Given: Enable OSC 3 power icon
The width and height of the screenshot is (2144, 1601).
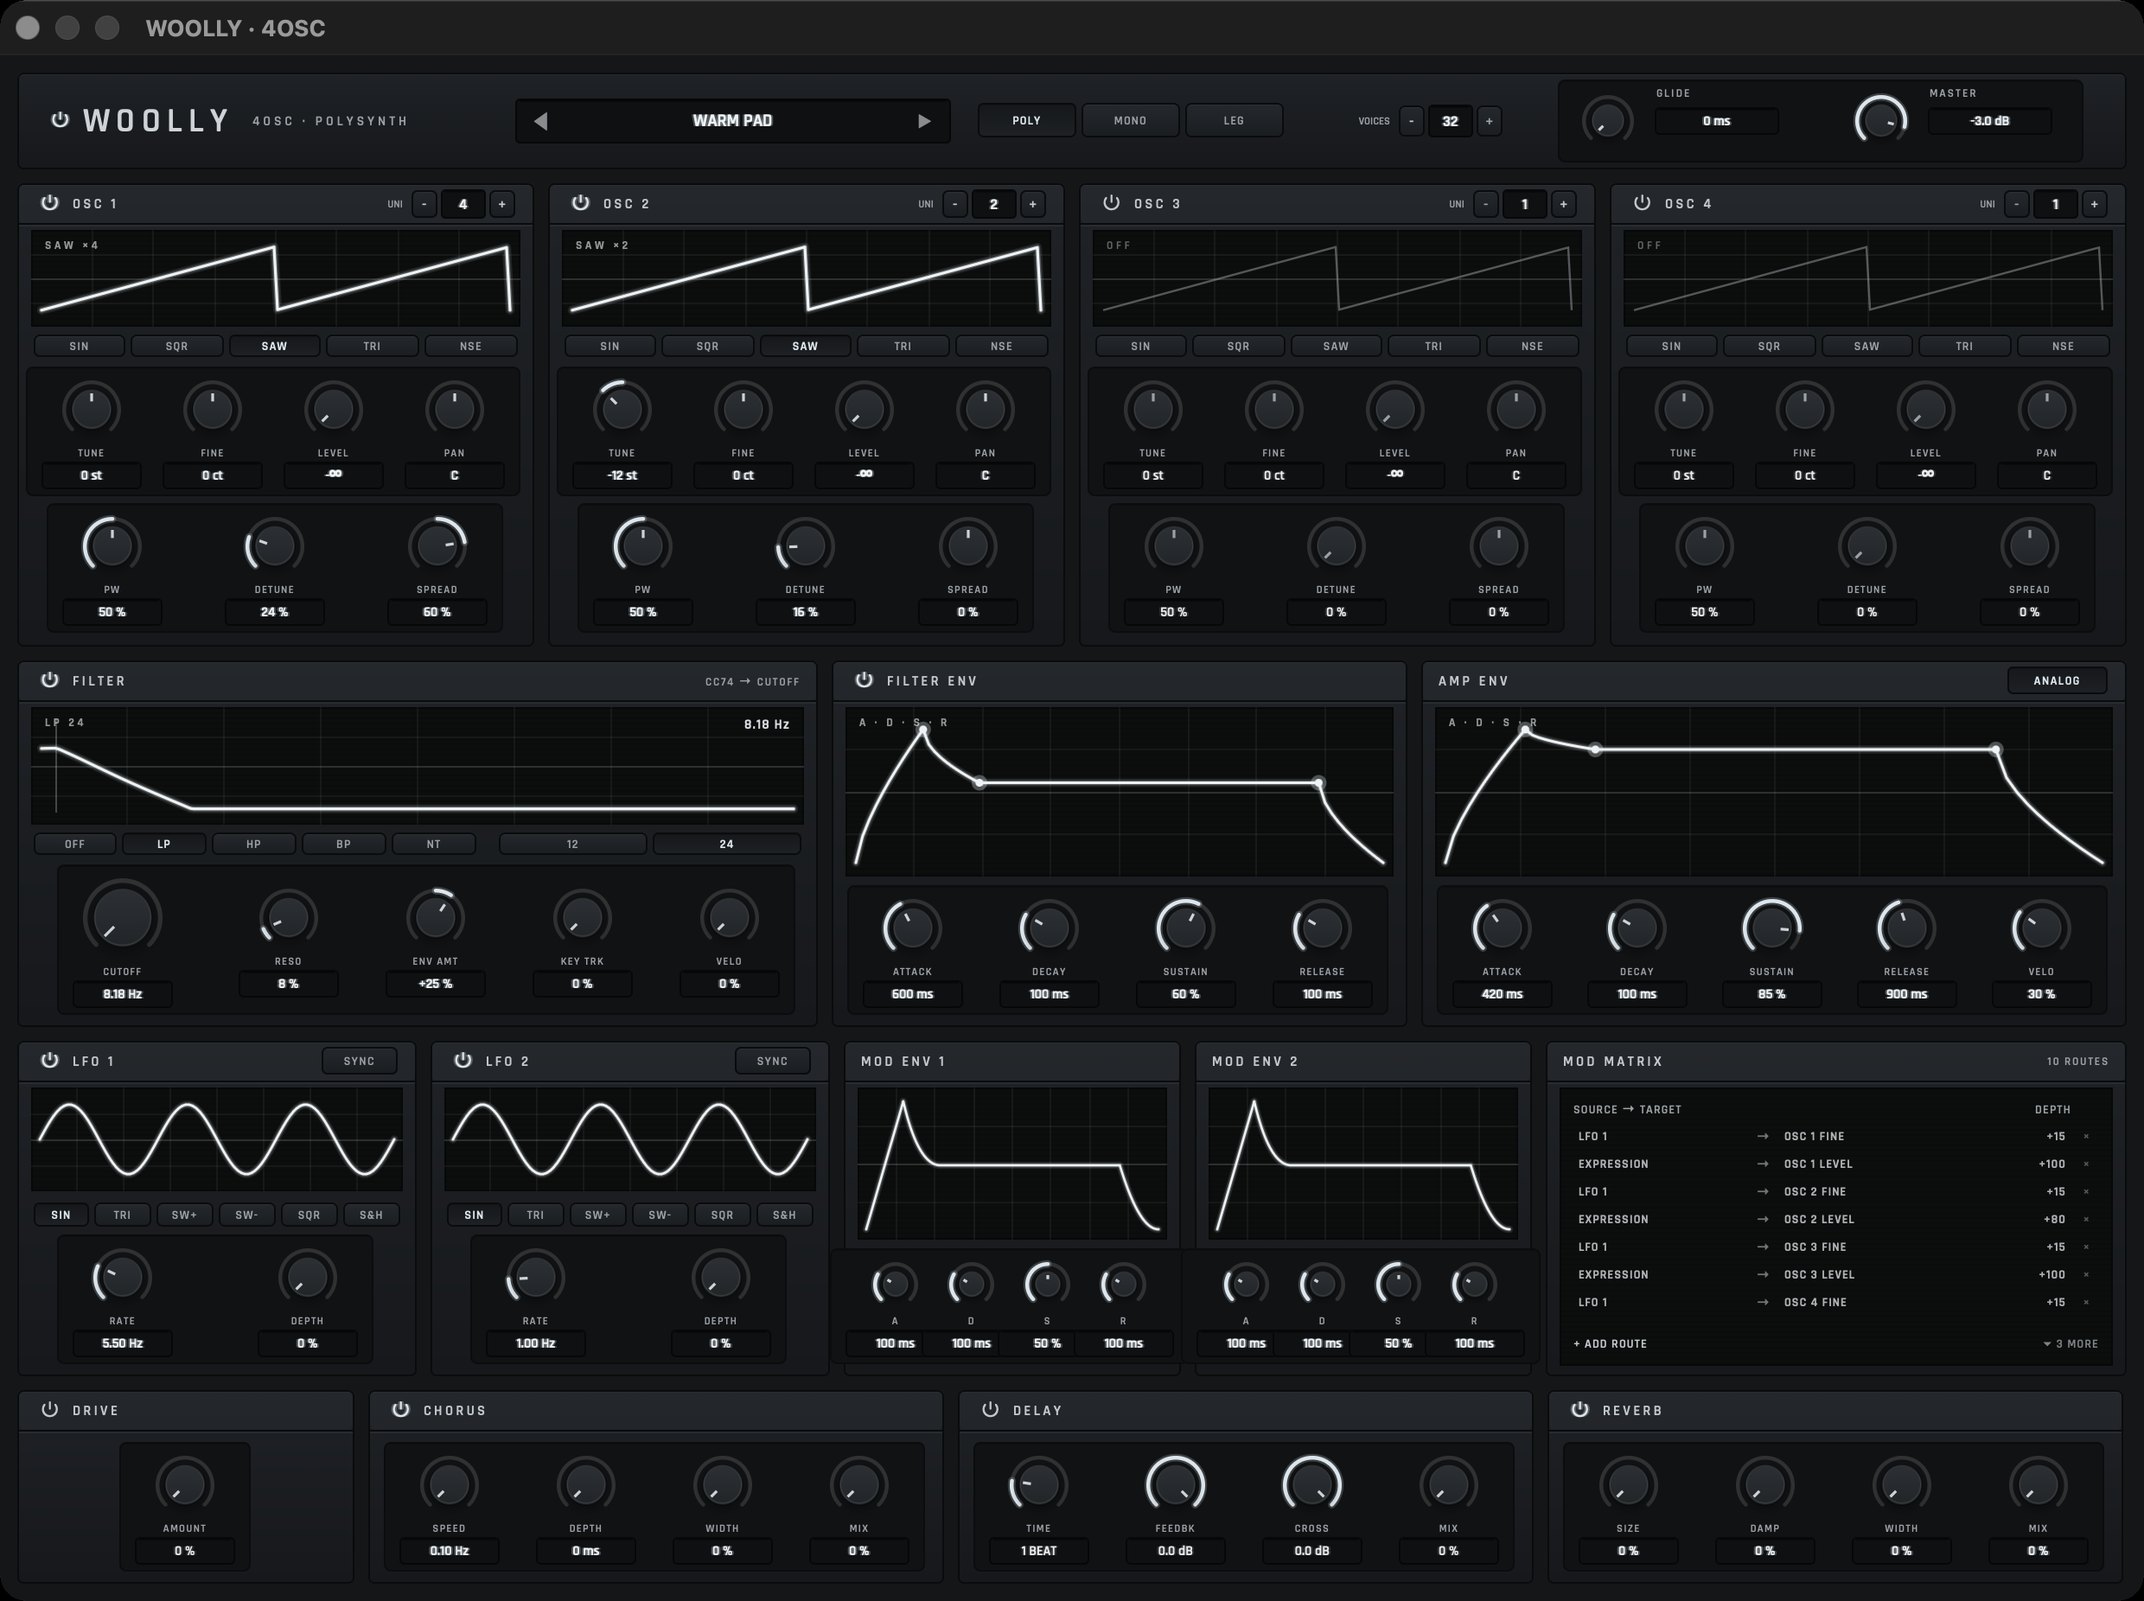Looking at the screenshot, I should click(x=1111, y=203).
